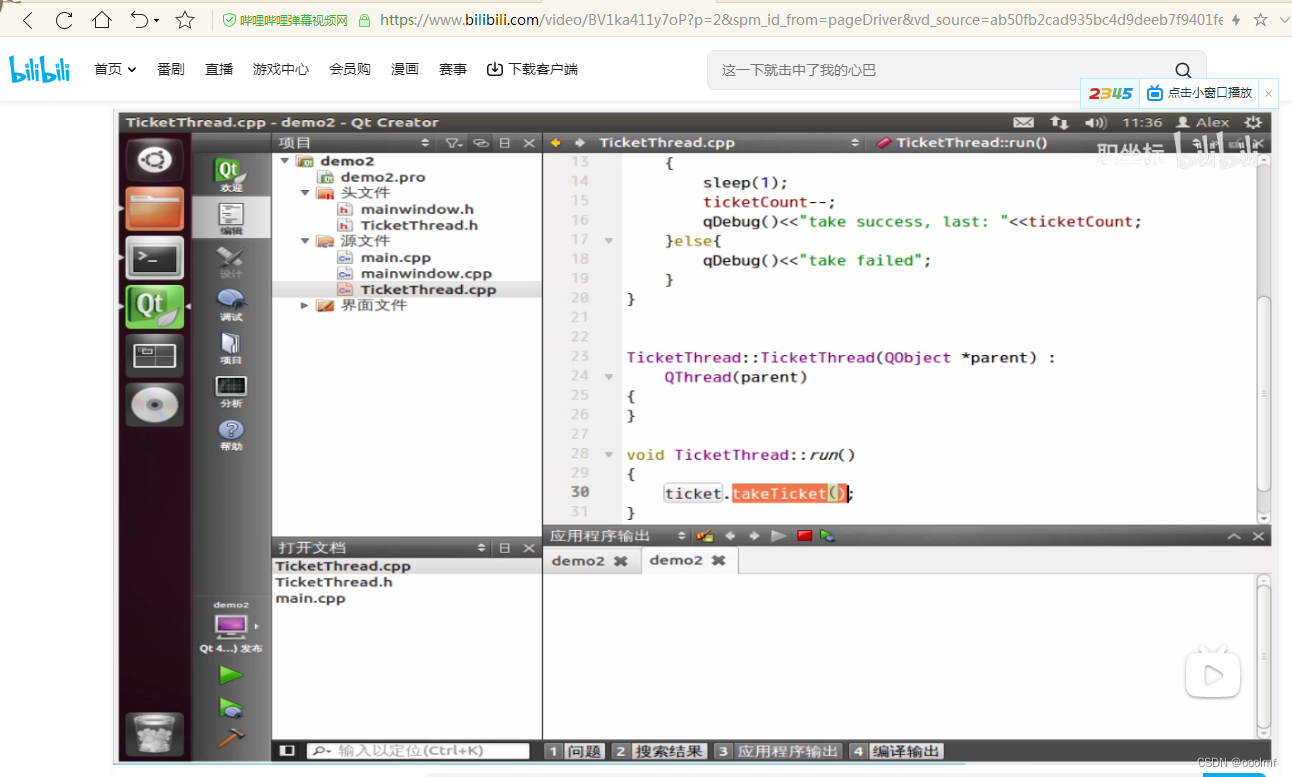Open the 应用程序输出 pane selector dropdown
The height and width of the screenshot is (777, 1292).
click(682, 536)
